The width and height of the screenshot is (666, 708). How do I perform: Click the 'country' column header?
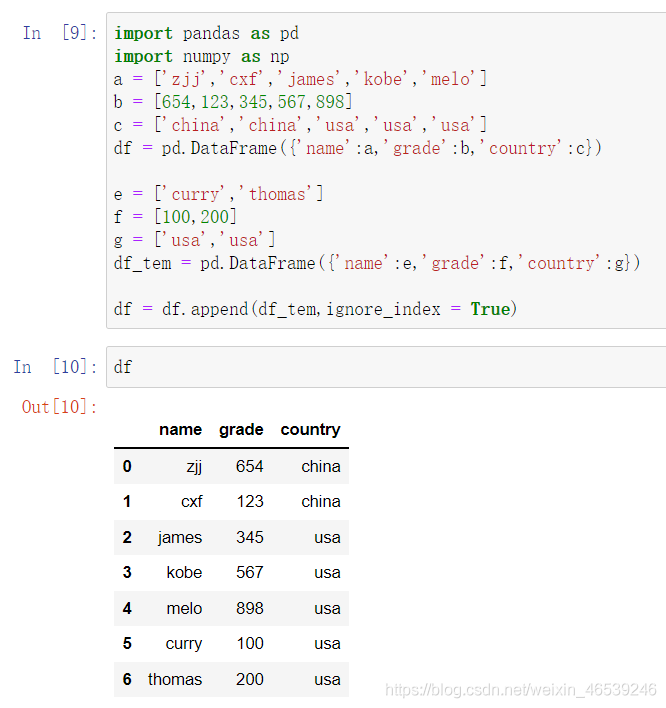tap(311, 429)
